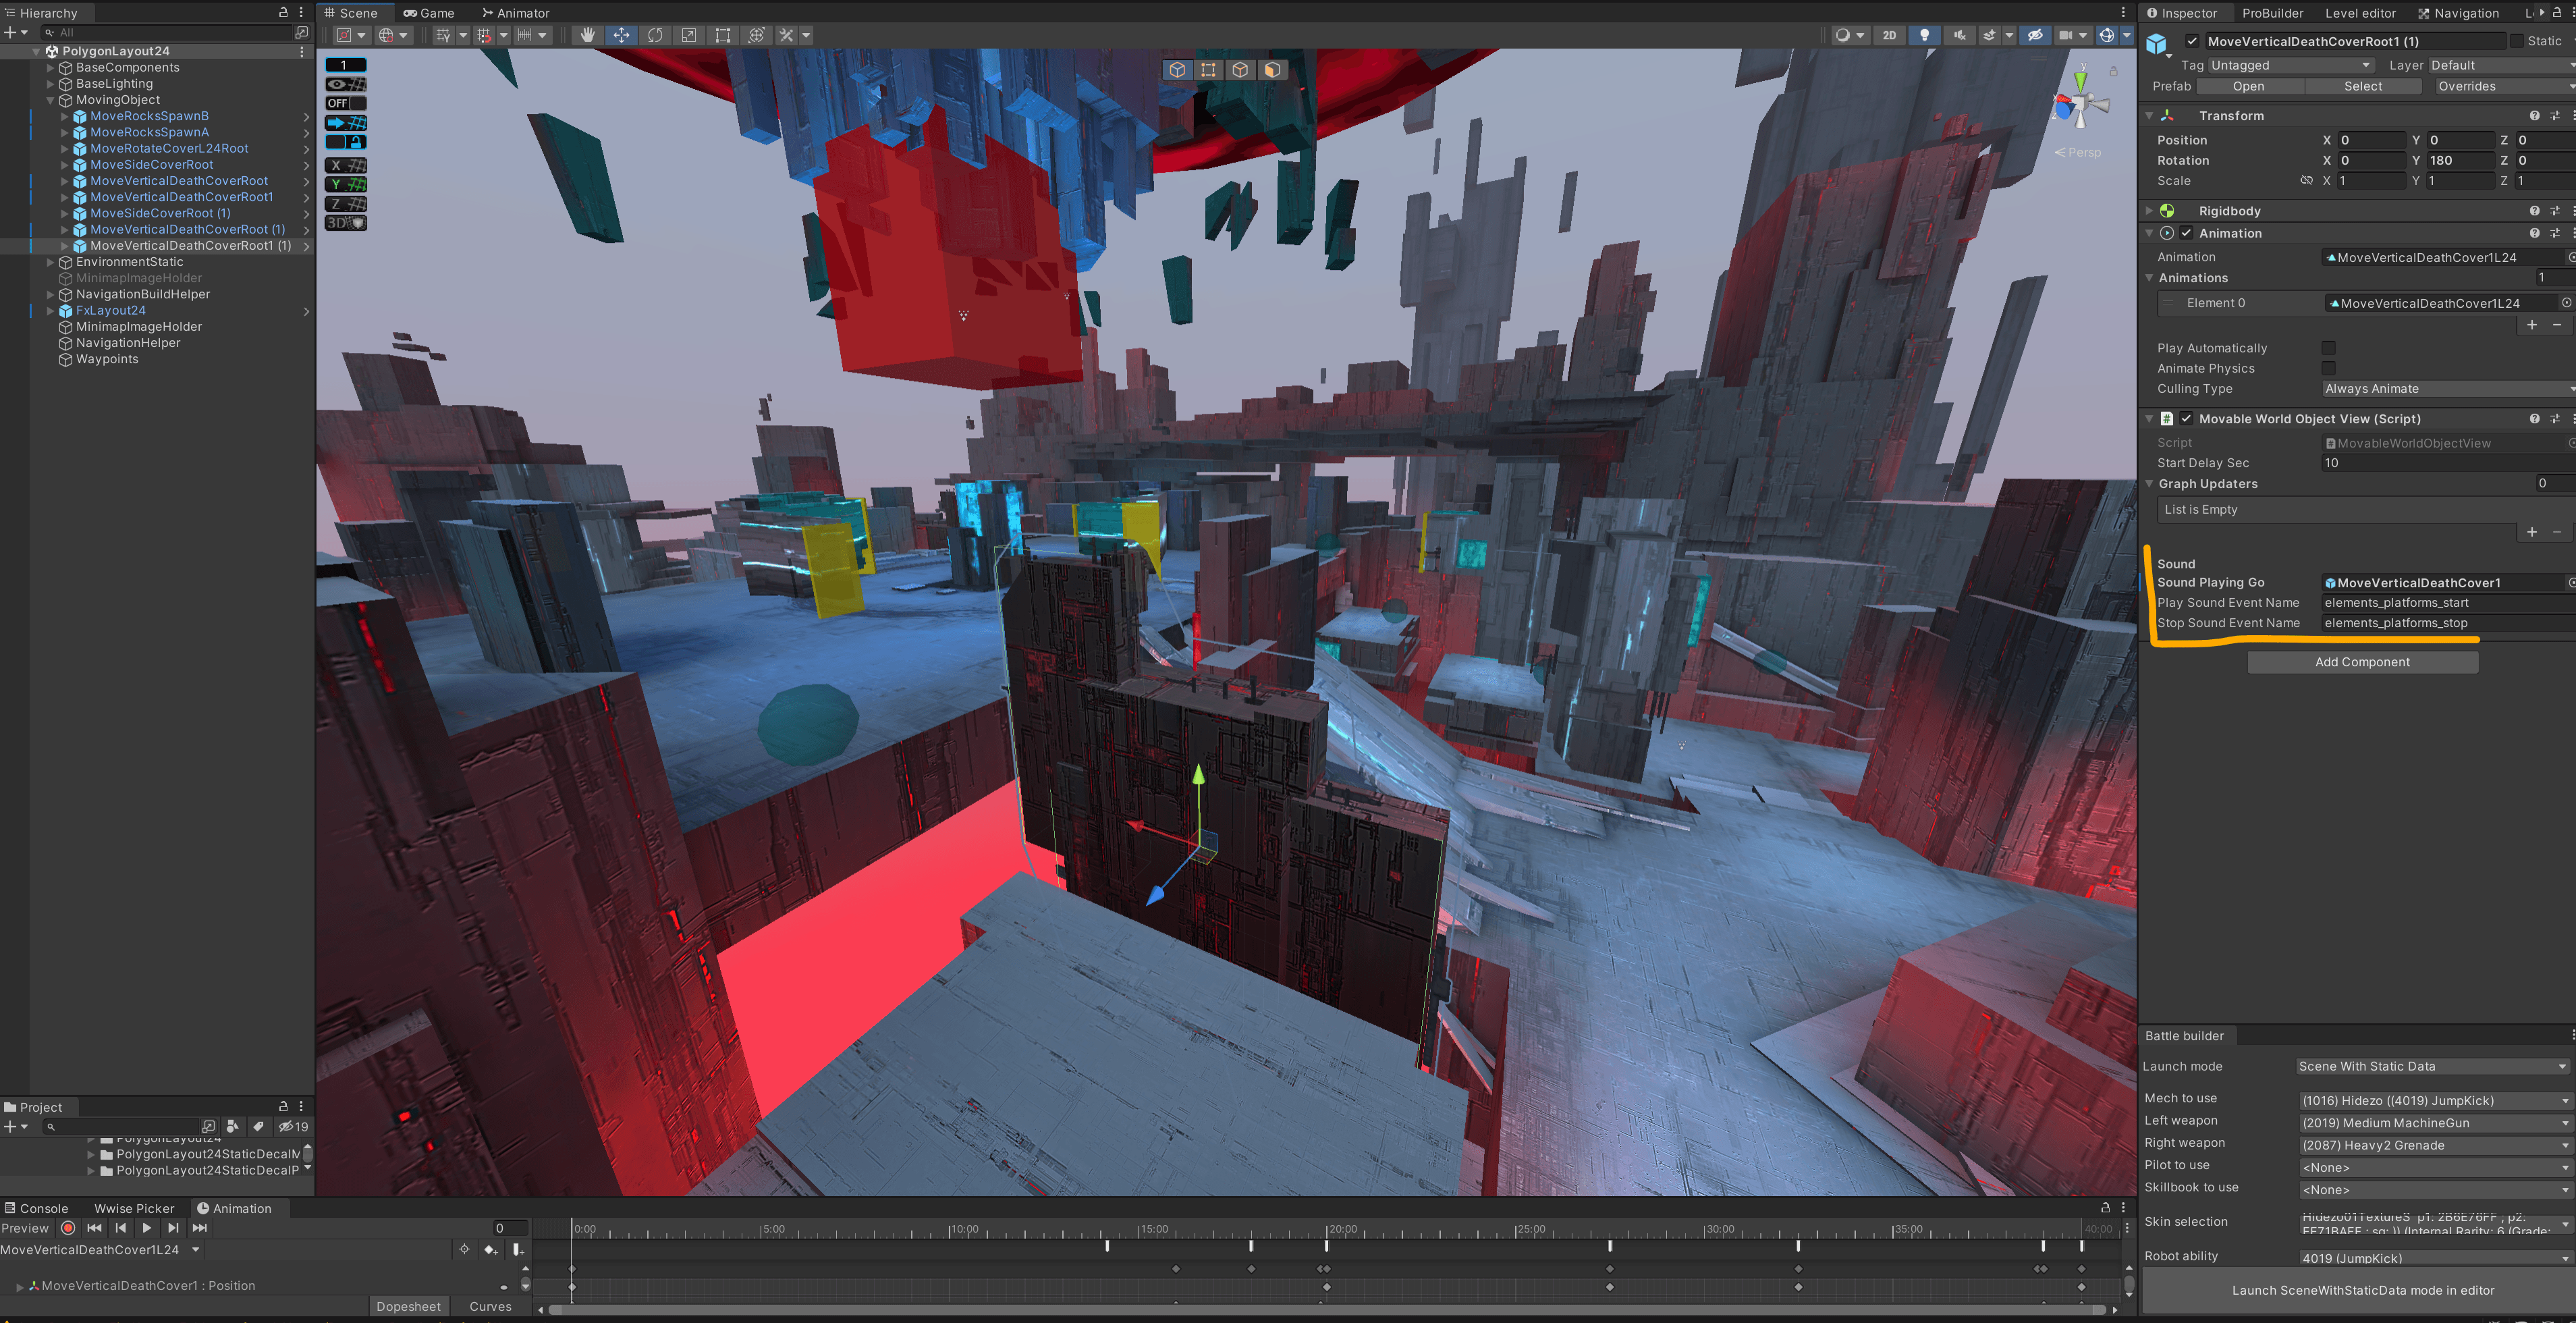The image size is (2576, 1323).
Task: Select ProBuilder Vertex selection mode
Action: coord(1208,70)
